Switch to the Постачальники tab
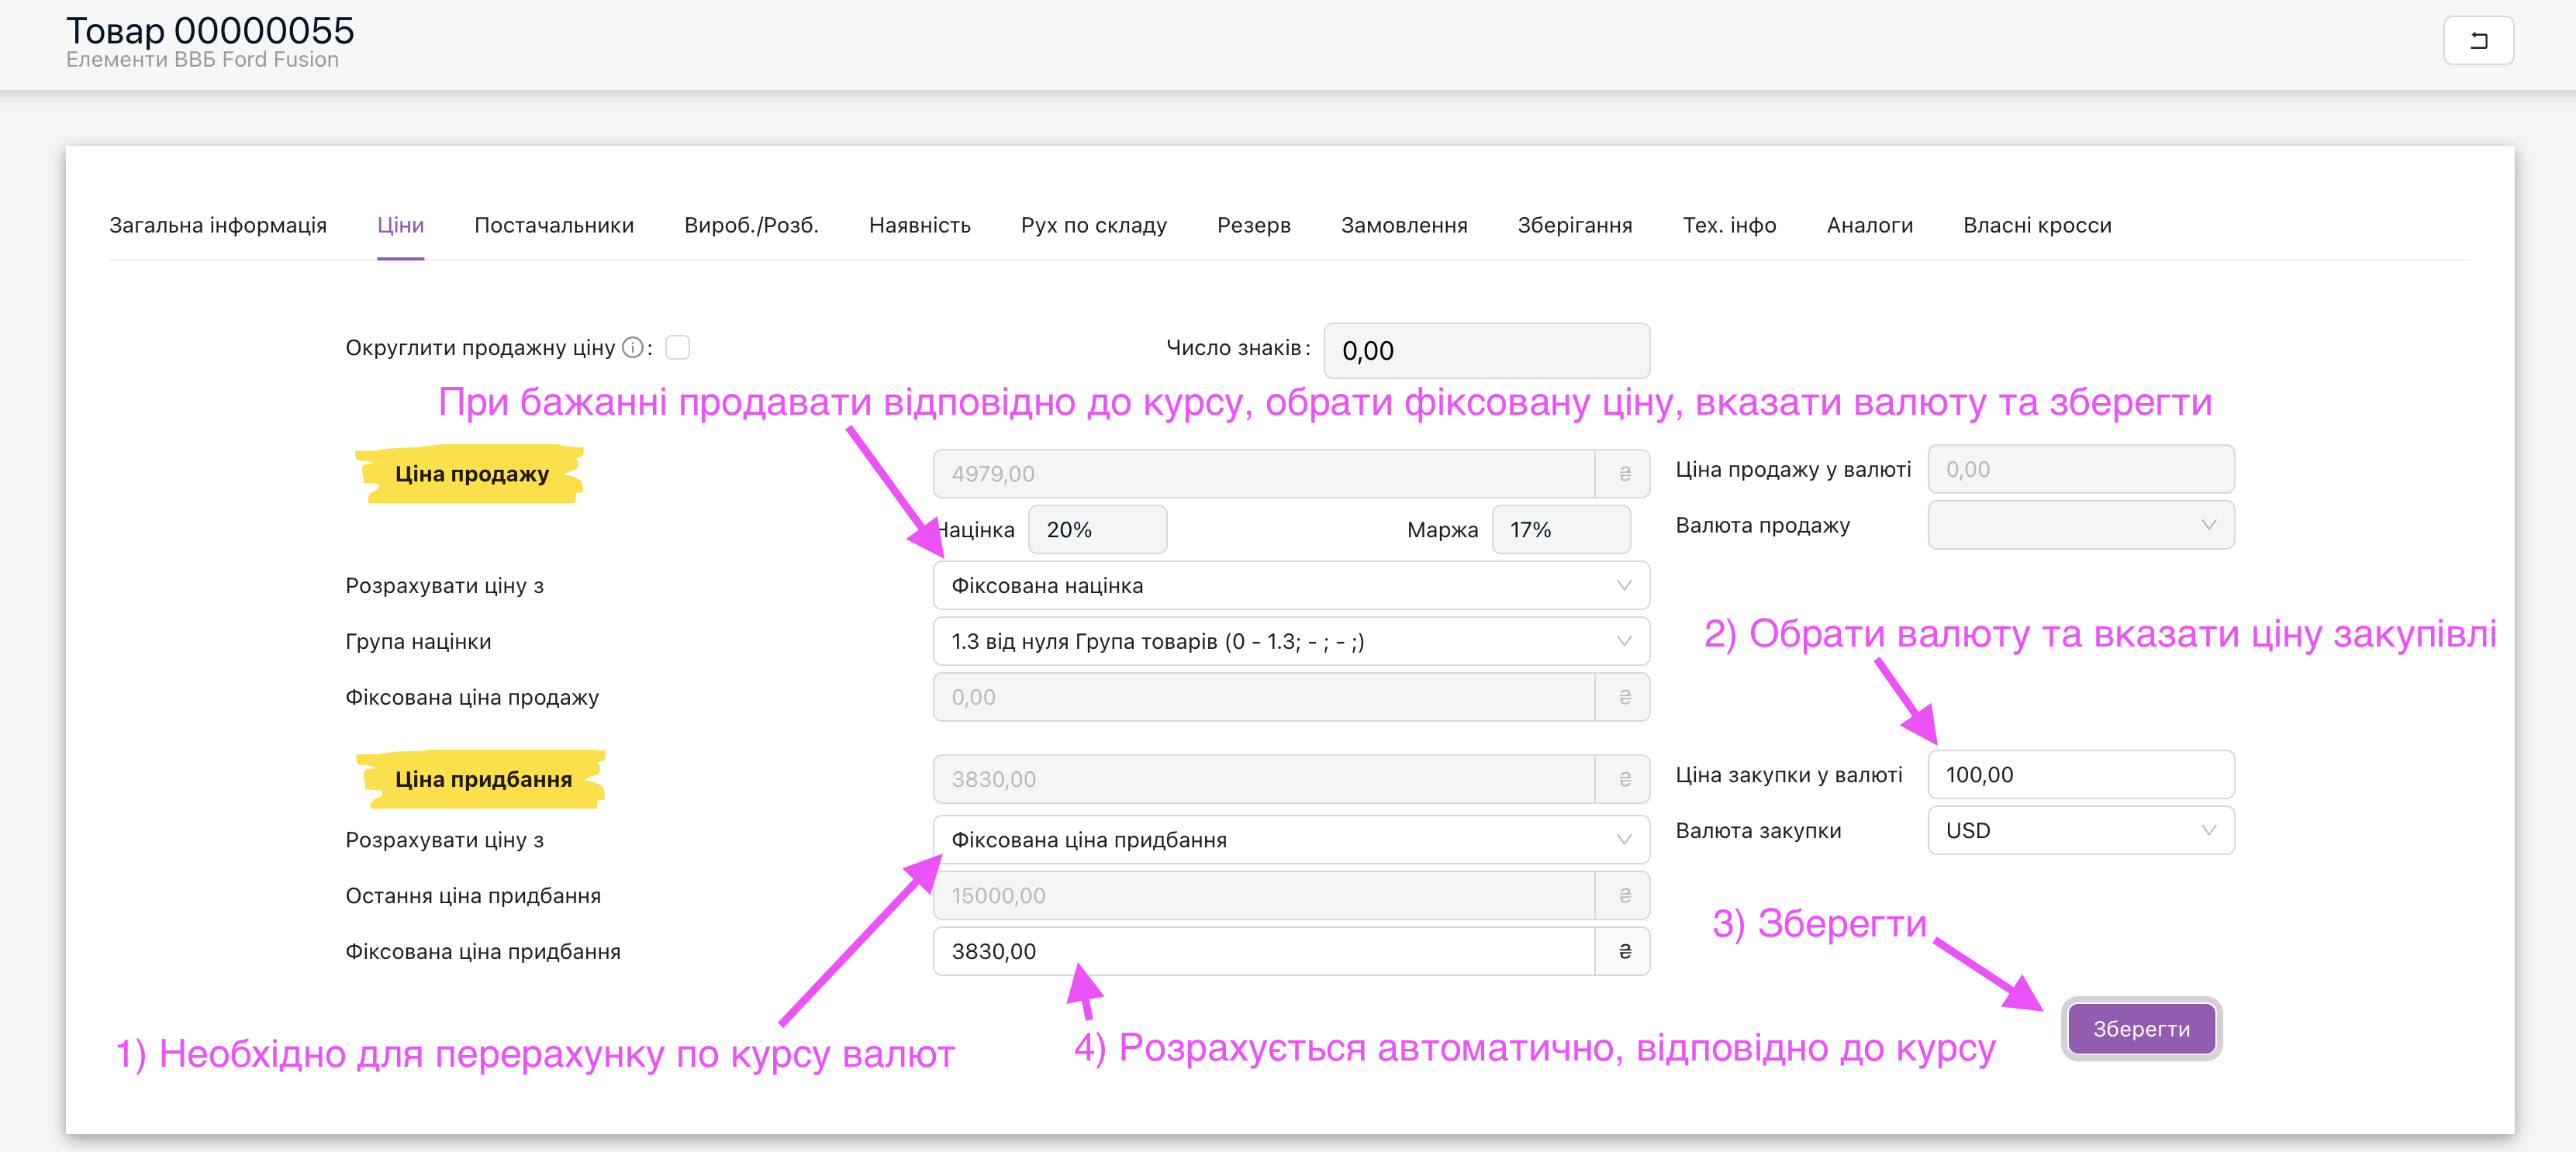2576x1152 pixels. click(553, 225)
